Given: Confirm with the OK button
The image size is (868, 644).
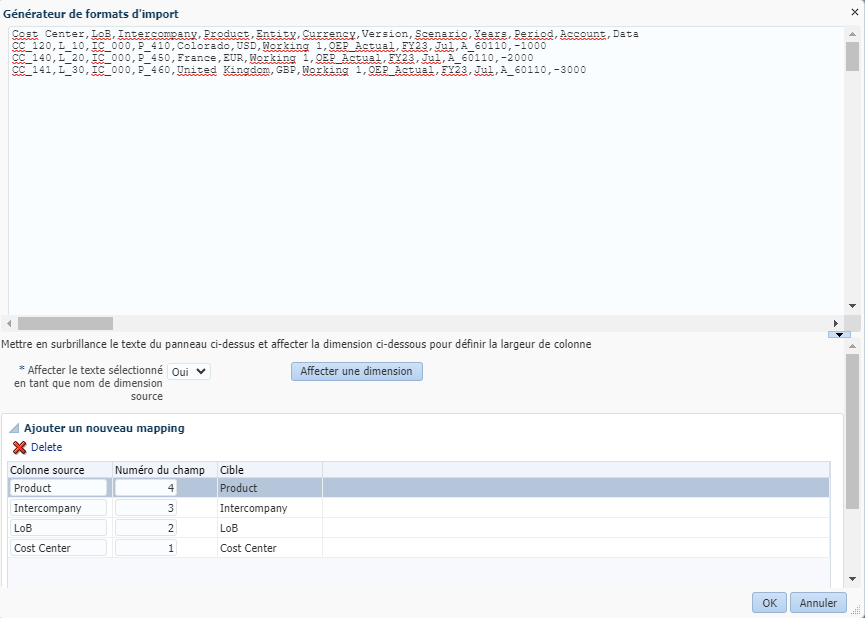Looking at the screenshot, I should click(769, 603).
